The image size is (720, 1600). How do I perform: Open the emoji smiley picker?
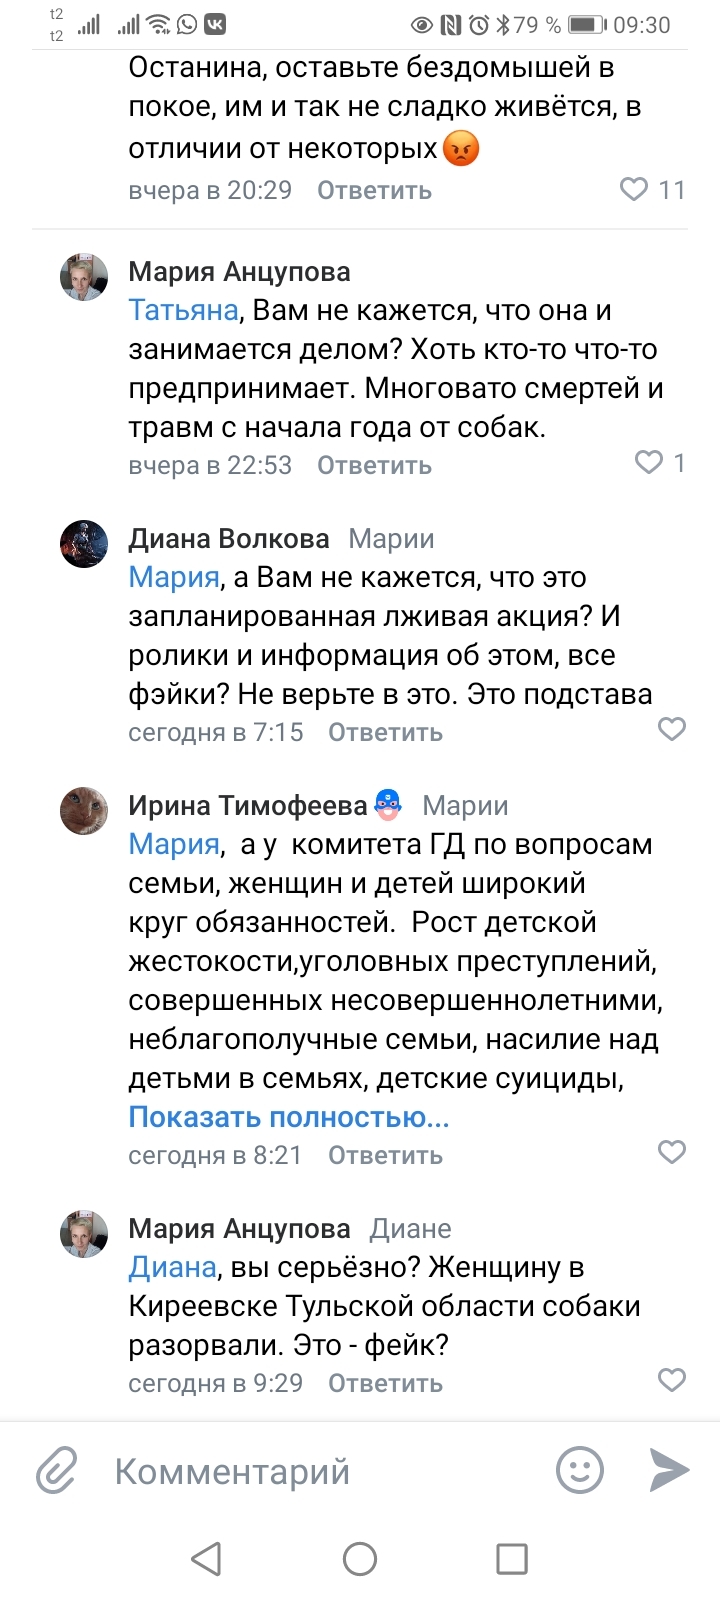[x=580, y=1471]
